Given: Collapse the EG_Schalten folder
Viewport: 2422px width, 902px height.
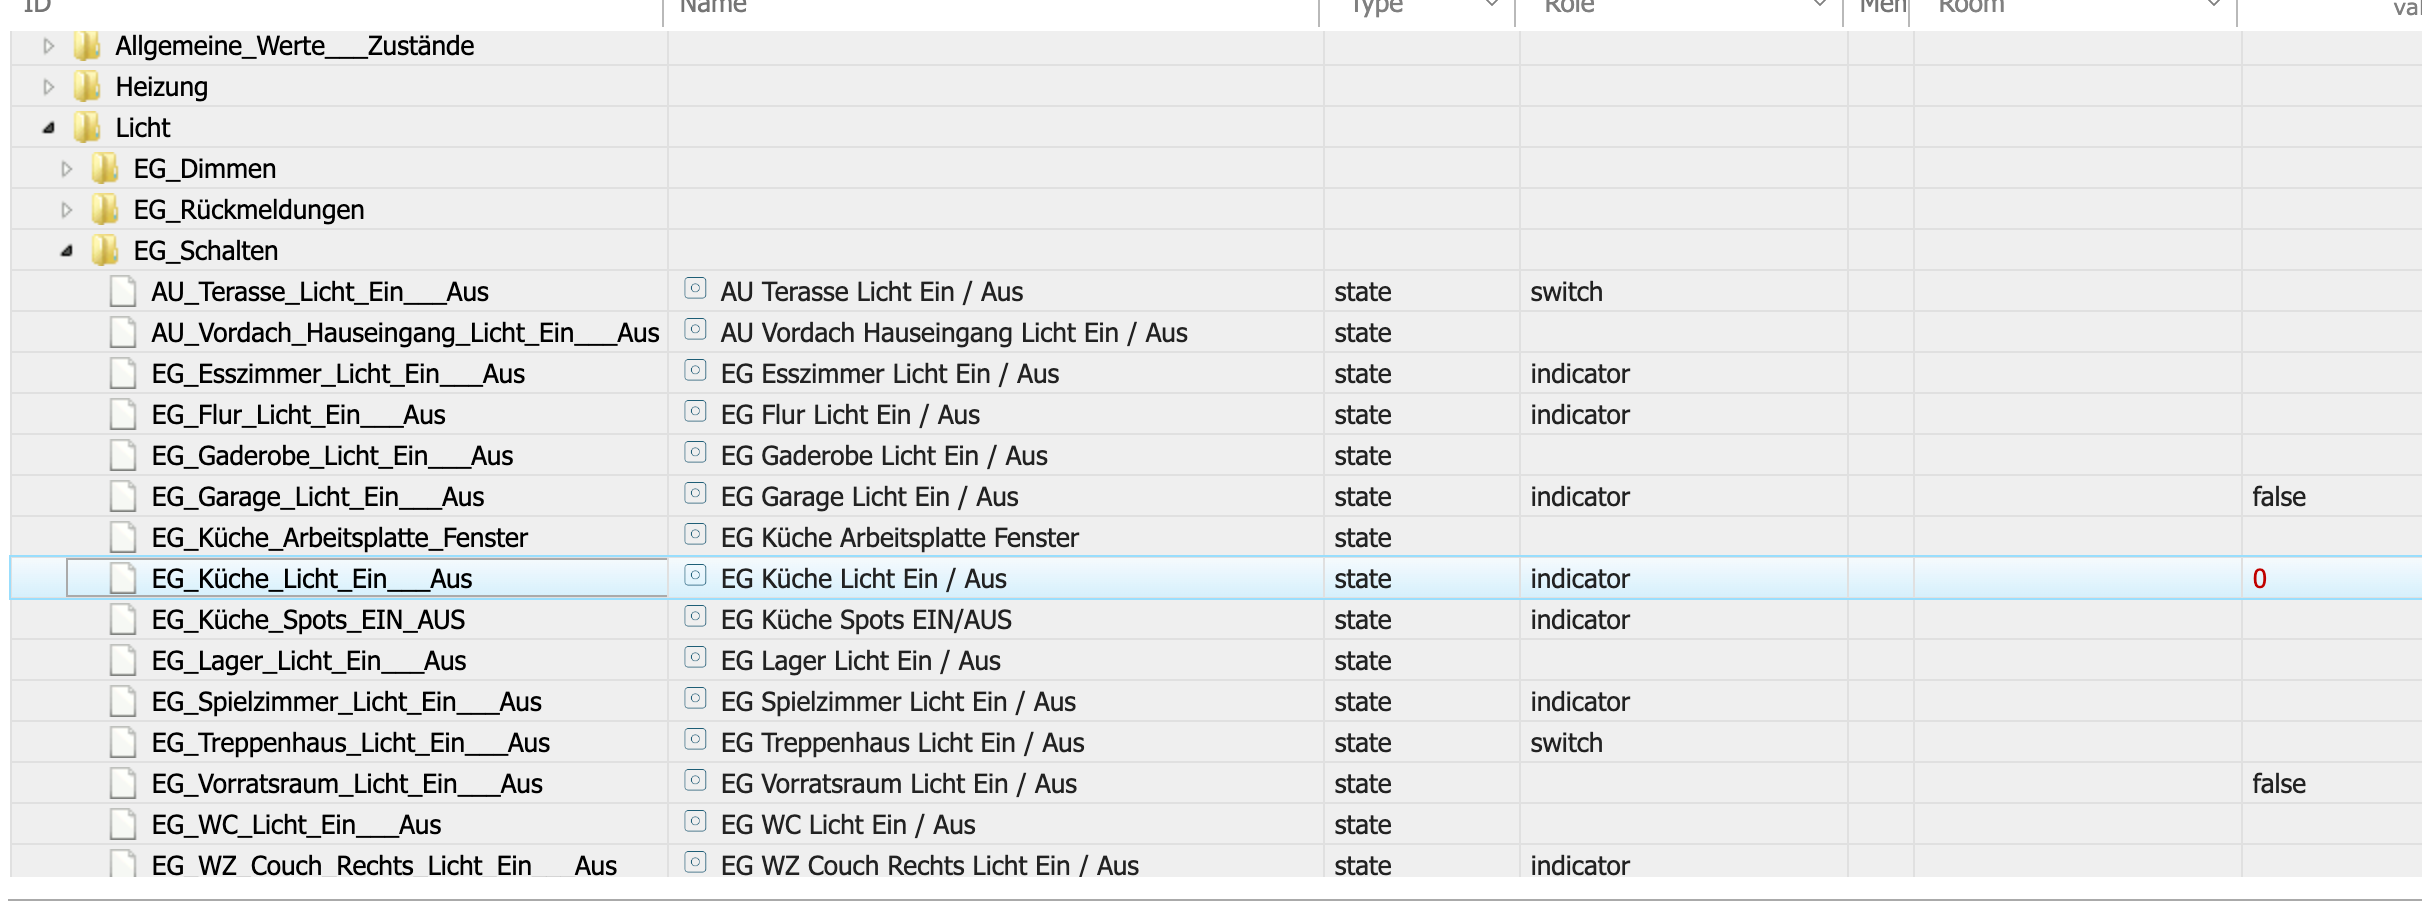Looking at the screenshot, I should coord(66,251).
